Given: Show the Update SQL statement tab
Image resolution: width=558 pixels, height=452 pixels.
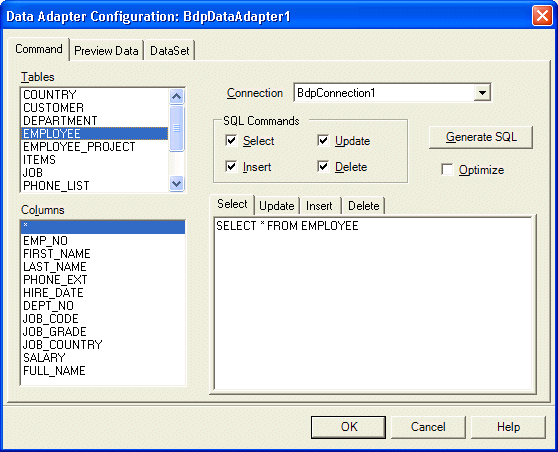Looking at the screenshot, I should 277,206.
